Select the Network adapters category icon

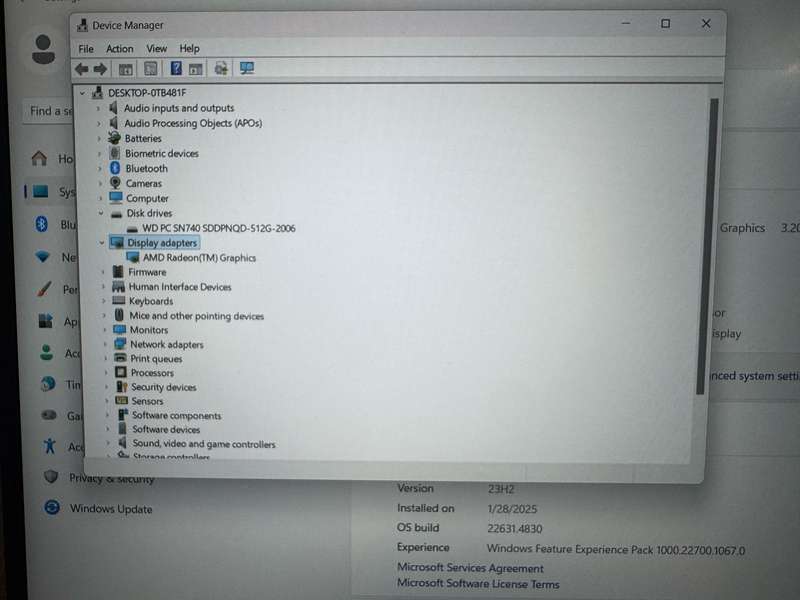tap(120, 344)
